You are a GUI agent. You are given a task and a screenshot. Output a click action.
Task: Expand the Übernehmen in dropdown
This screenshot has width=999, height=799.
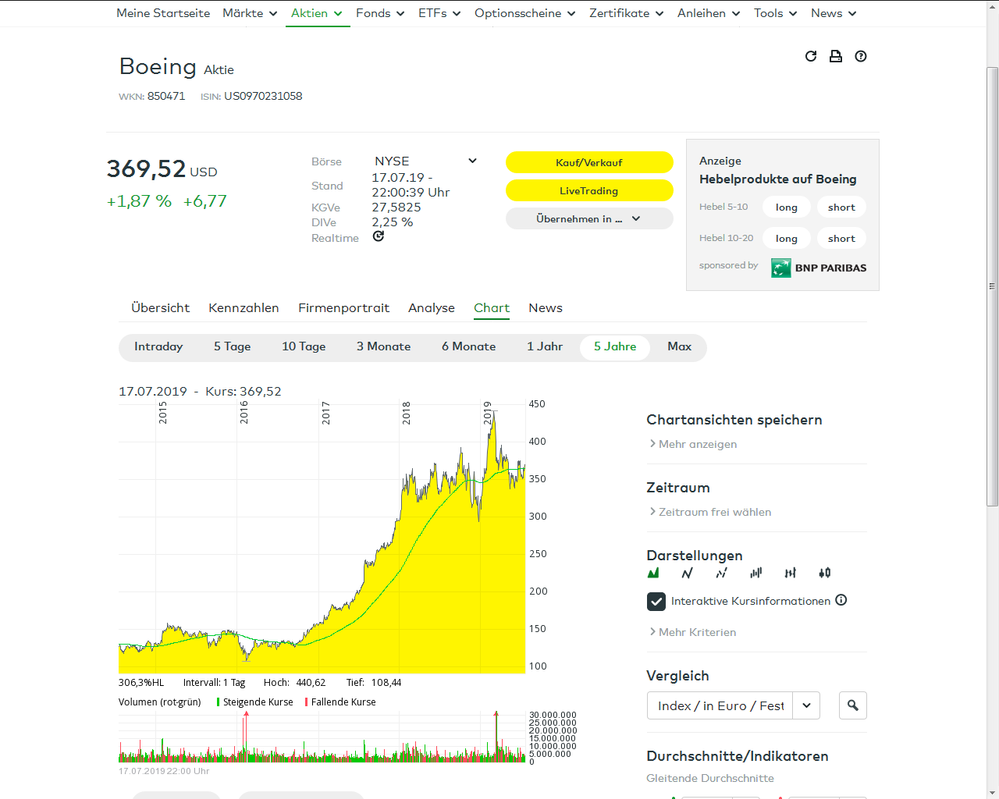tap(589, 218)
